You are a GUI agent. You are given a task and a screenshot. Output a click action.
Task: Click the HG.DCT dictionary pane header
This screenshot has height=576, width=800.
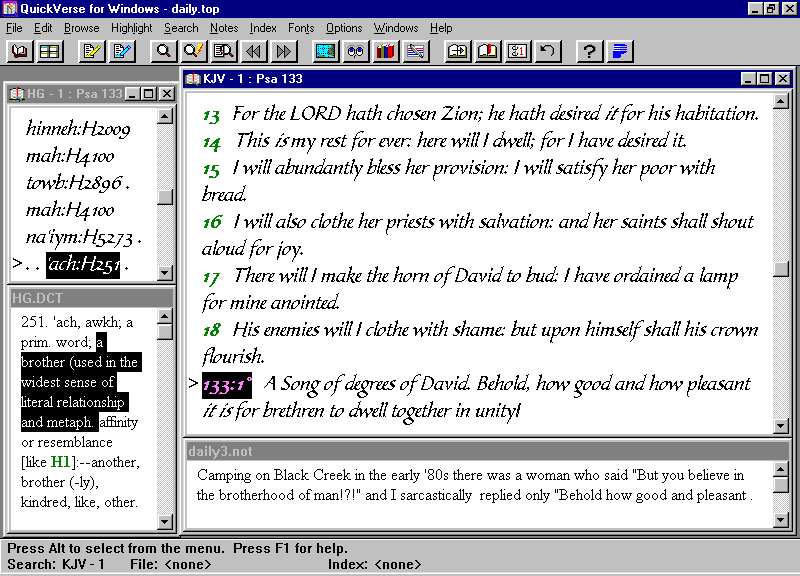[92, 298]
